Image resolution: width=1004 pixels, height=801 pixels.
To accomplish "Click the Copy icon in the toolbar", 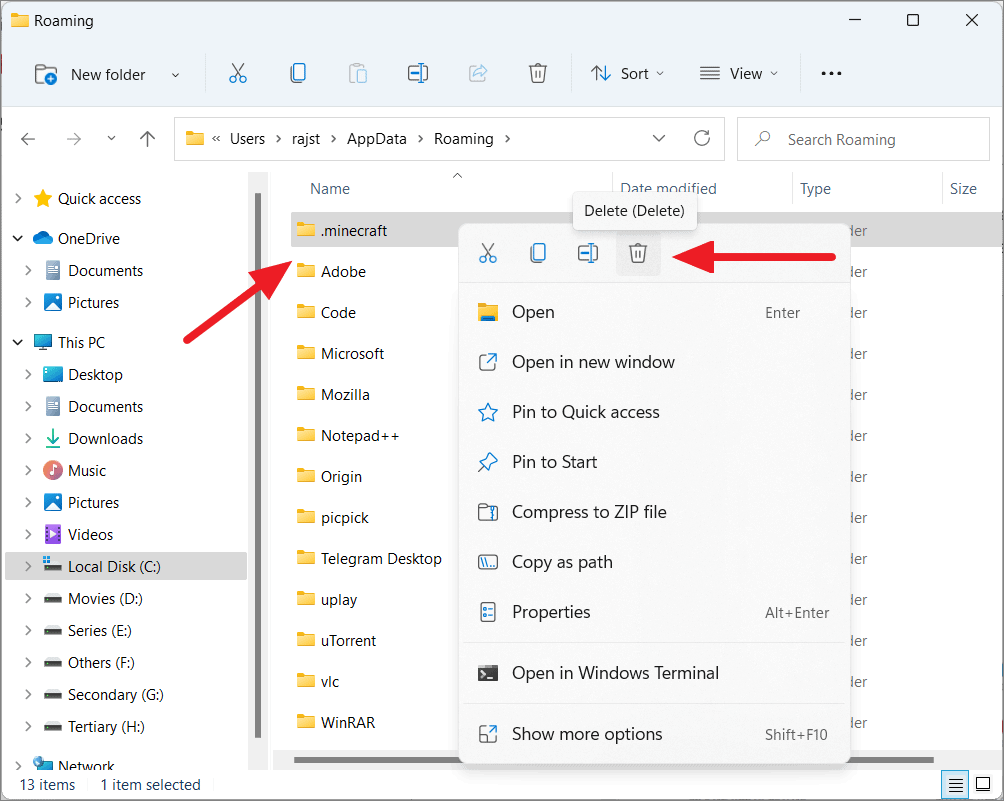I will click(298, 72).
